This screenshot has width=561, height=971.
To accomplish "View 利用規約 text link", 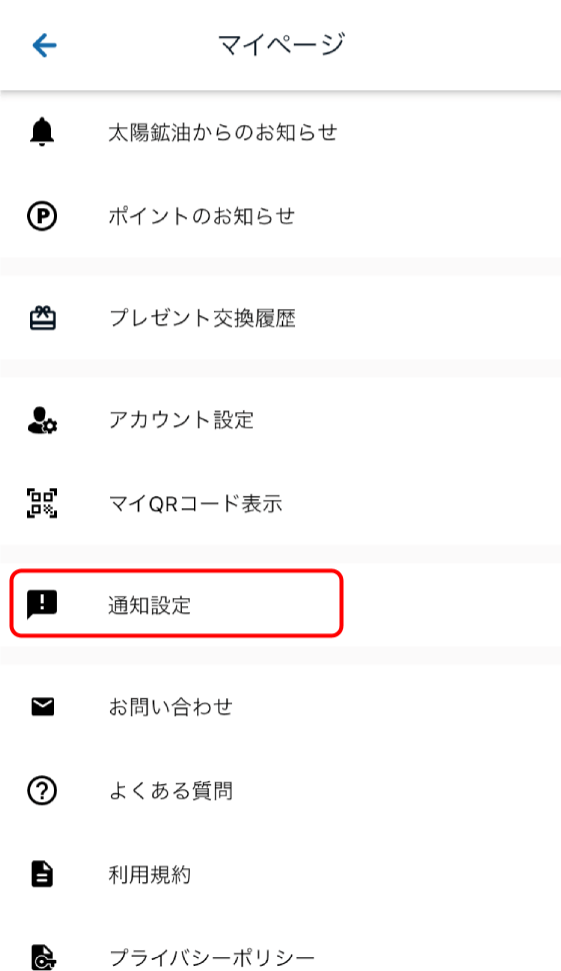I will (150, 874).
